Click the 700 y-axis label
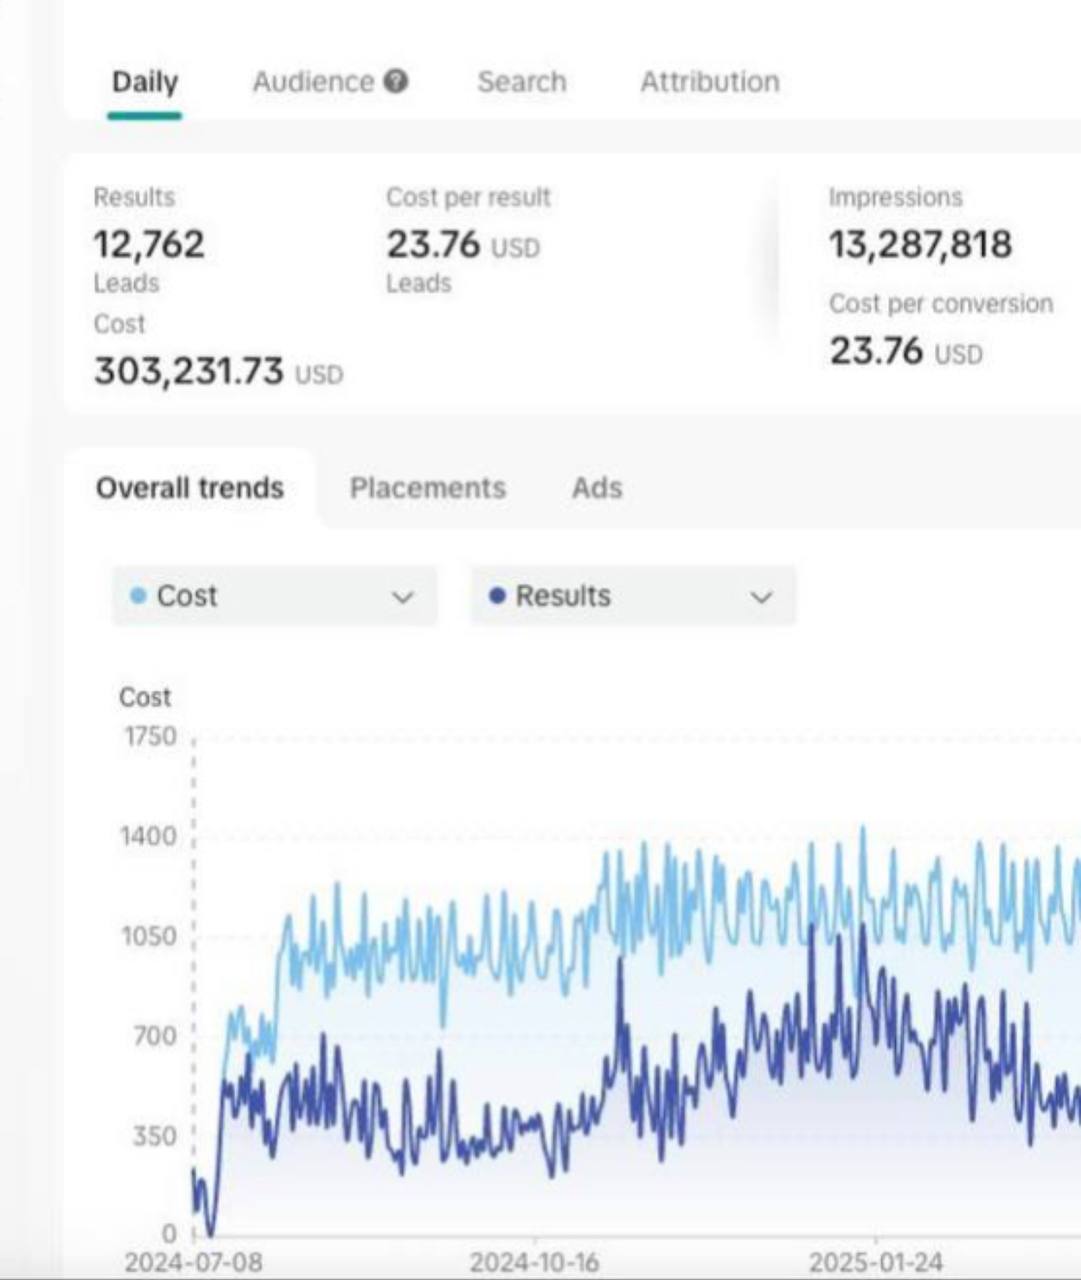The image size is (1081, 1280). pos(155,1036)
